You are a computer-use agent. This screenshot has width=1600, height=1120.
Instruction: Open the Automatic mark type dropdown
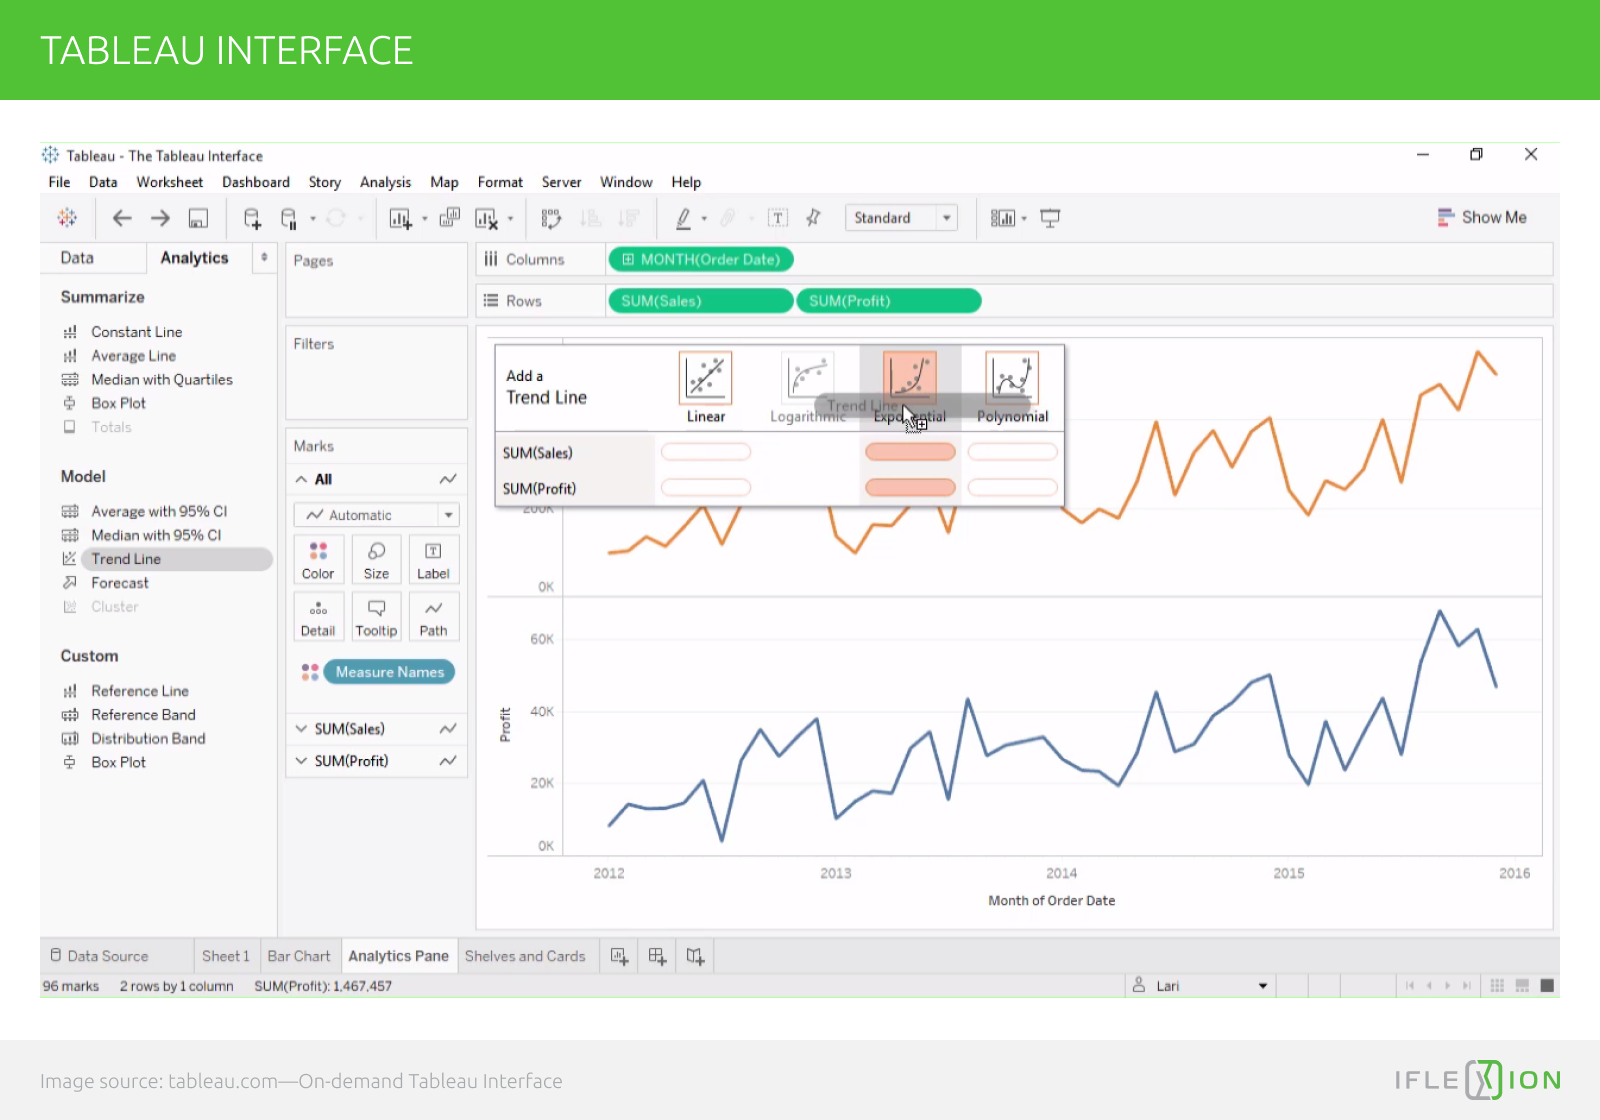click(x=376, y=515)
